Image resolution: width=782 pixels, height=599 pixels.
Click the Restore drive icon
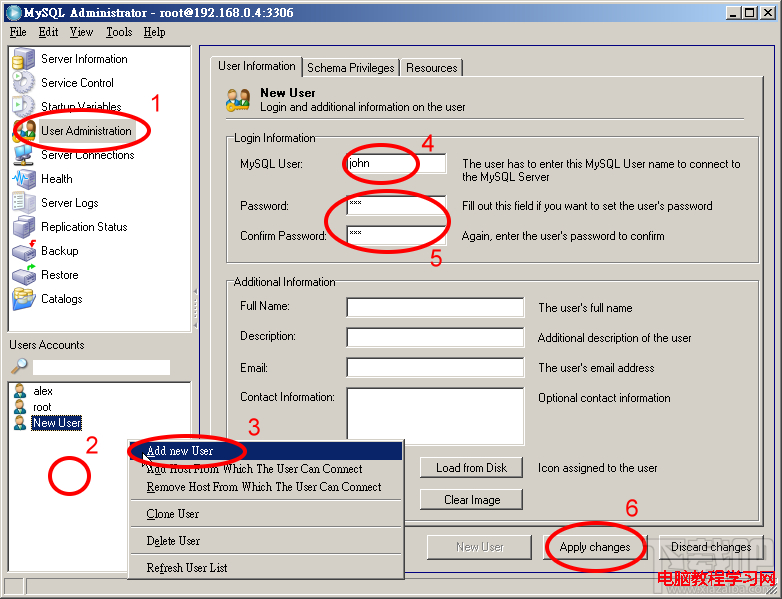[23, 275]
